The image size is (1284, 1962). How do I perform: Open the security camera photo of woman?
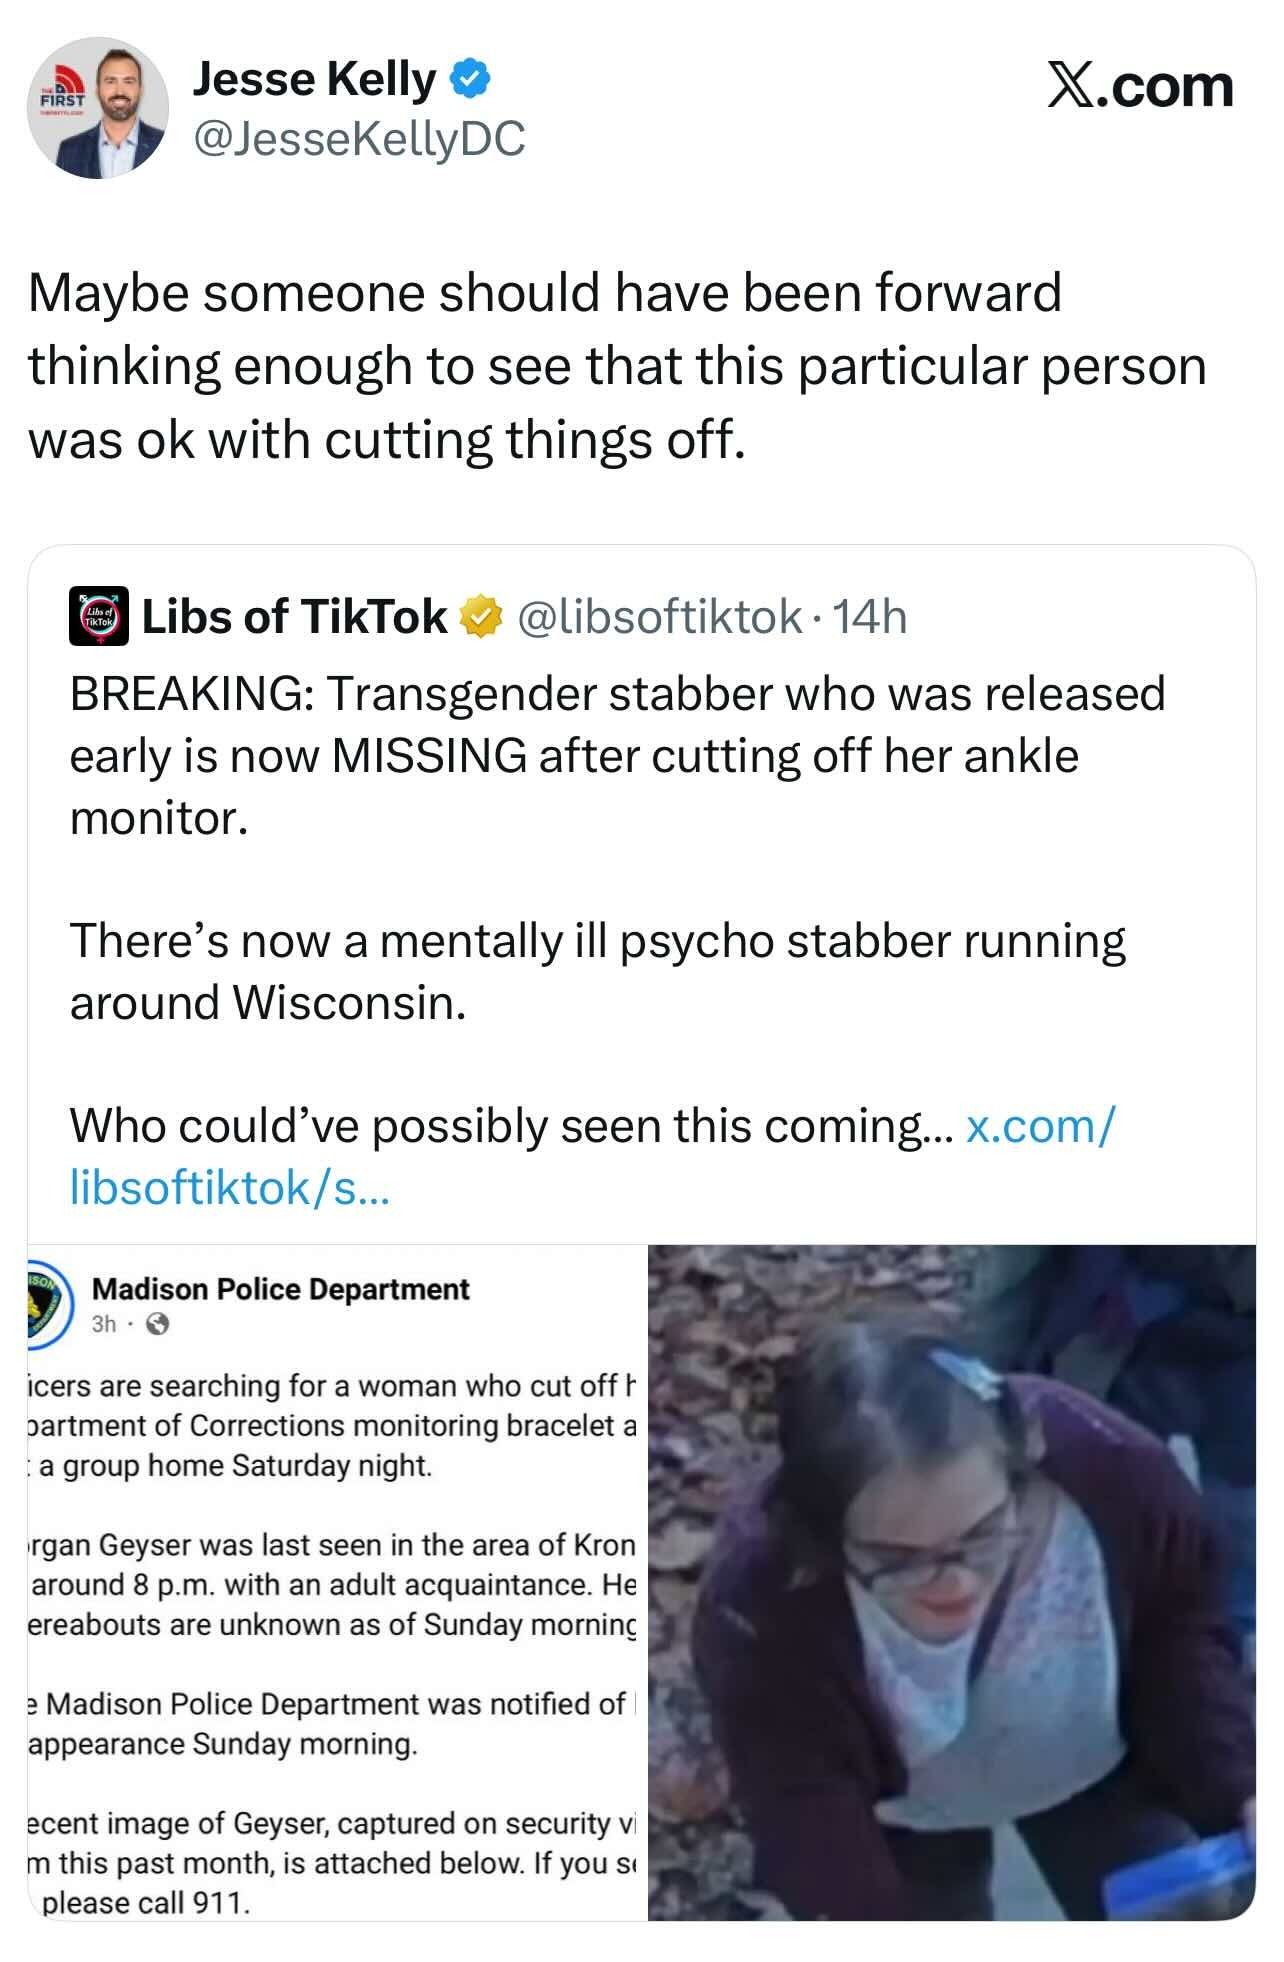951,1582
